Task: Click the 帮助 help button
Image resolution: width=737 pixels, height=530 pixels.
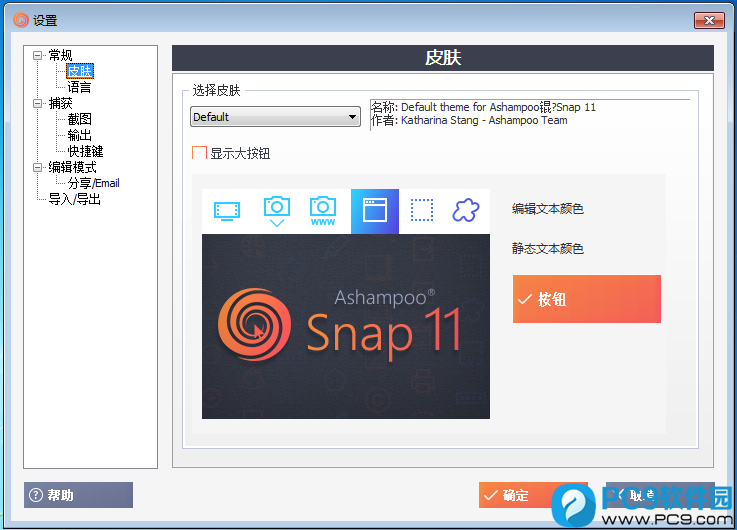Action: pos(78,495)
